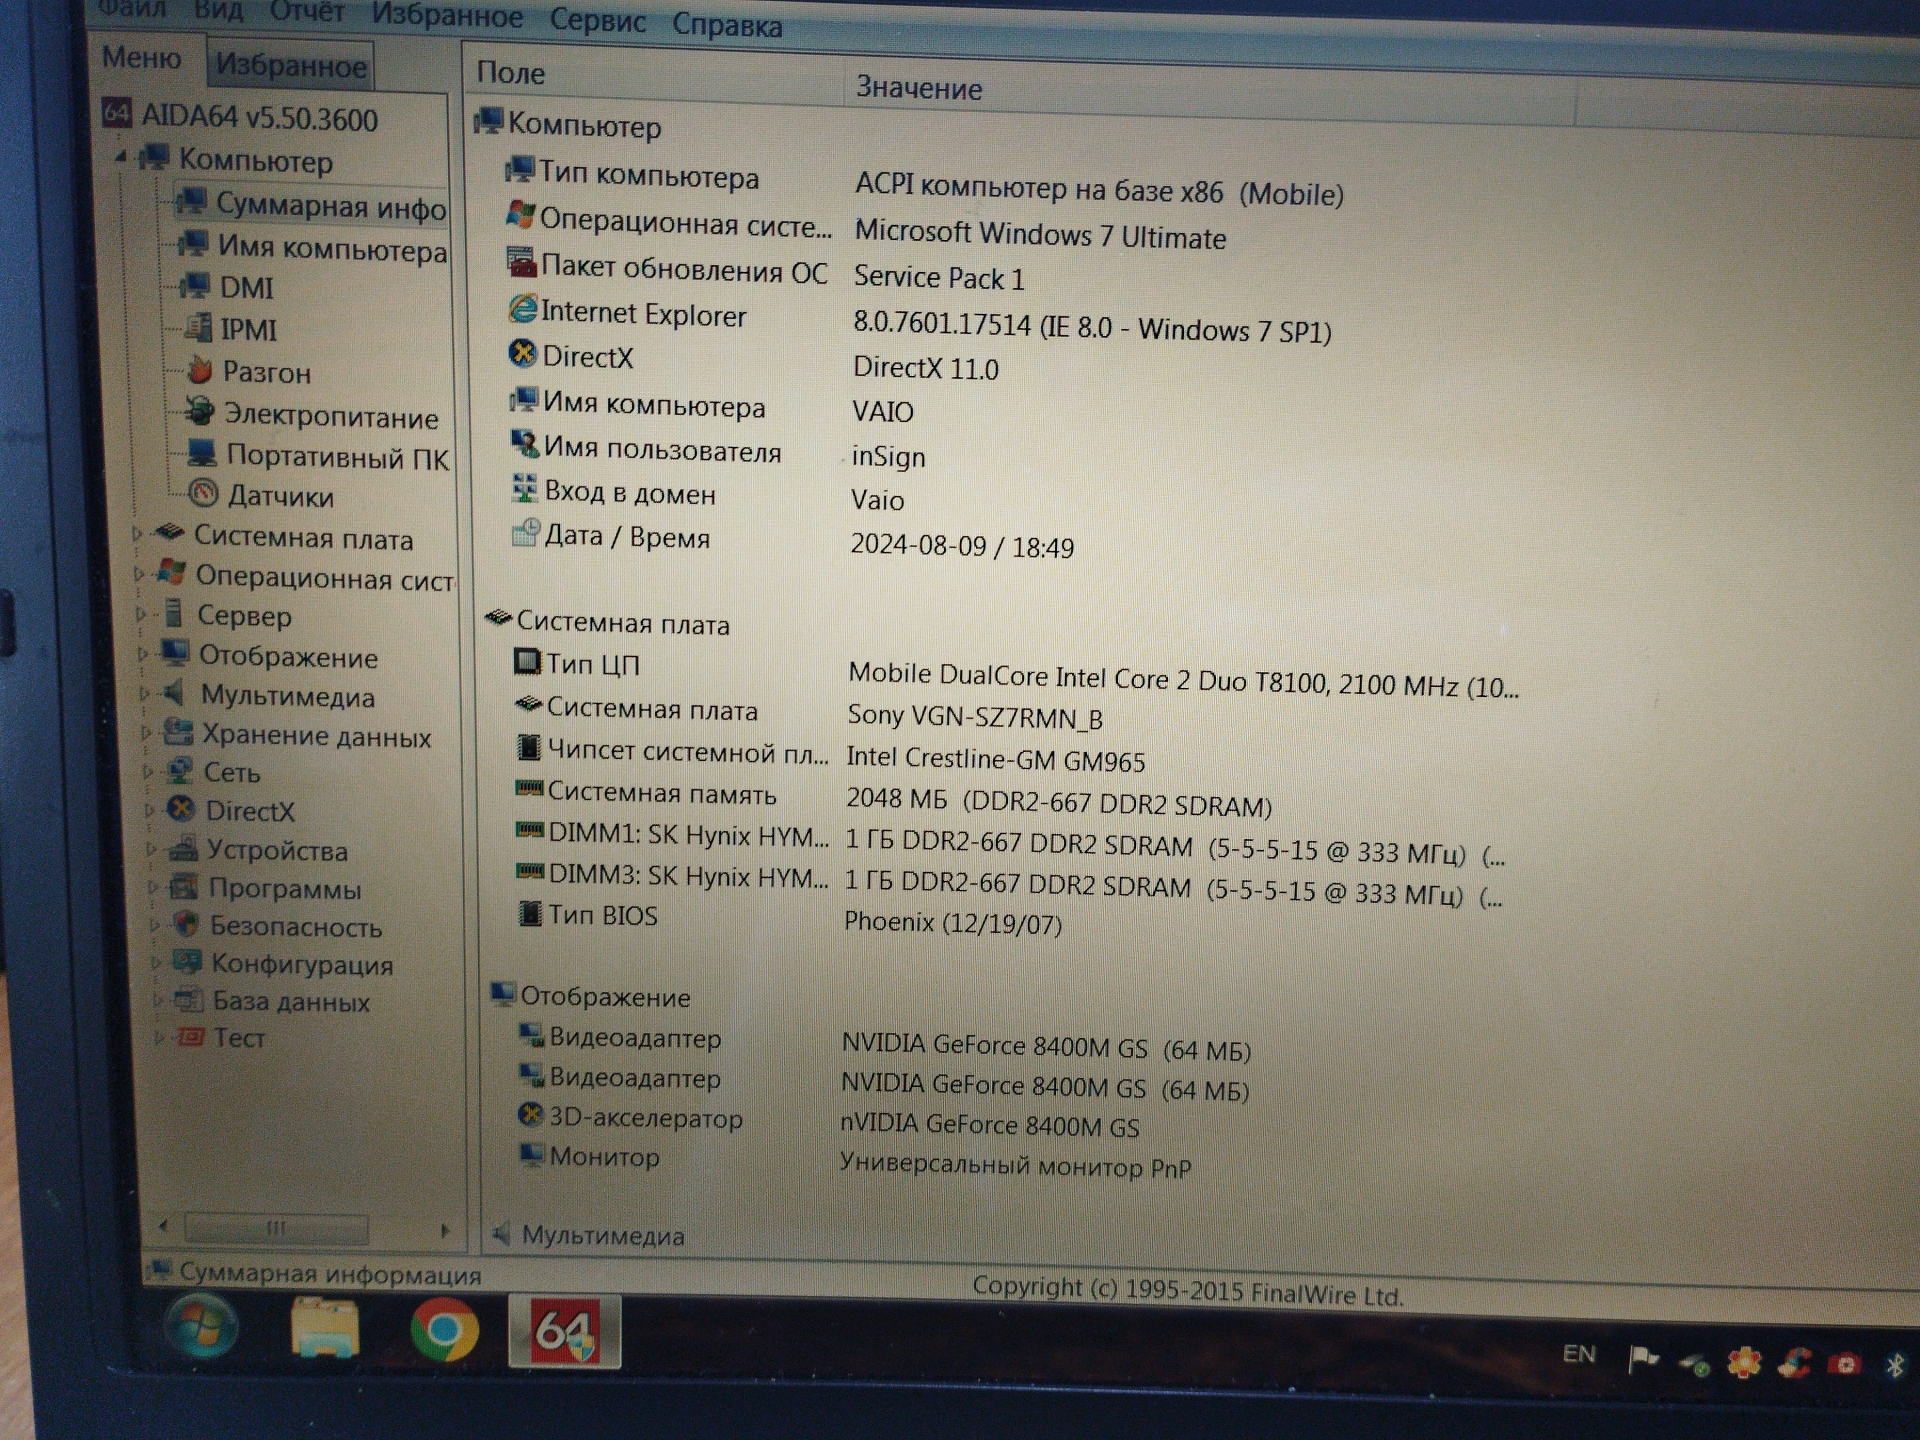This screenshot has width=1920, height=1440.
Task: Click the Тип ЦП processor icon
Action: coord(526,661)
